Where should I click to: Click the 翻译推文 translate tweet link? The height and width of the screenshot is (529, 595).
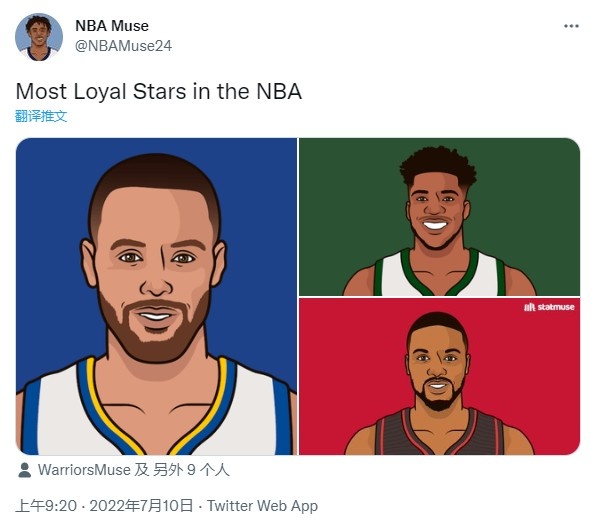click(x=41, y=116)
